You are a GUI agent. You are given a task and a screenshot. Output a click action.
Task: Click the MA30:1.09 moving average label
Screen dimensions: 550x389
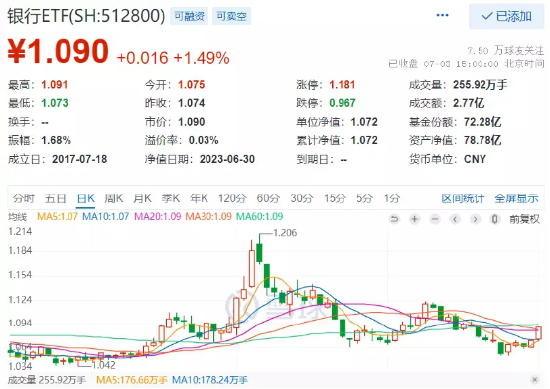[x=209, y=216]
